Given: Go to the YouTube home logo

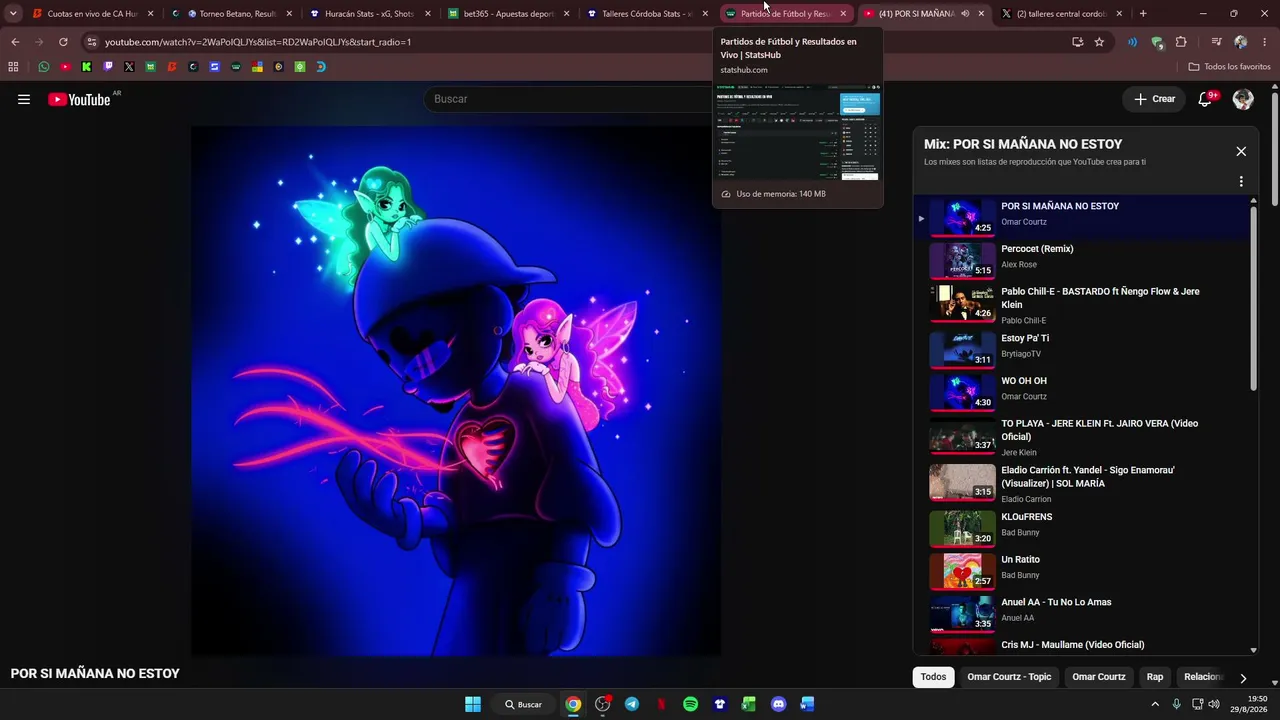Looking at the screenshot, I should [79, 99].
